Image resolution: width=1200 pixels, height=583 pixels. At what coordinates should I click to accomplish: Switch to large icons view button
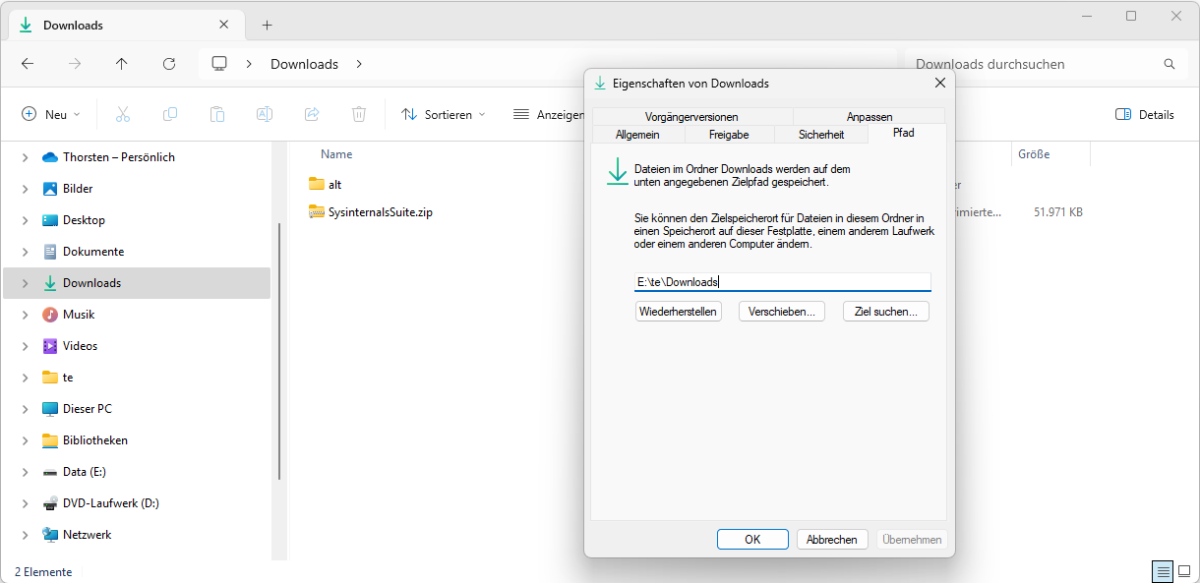tap(1185, 572)
